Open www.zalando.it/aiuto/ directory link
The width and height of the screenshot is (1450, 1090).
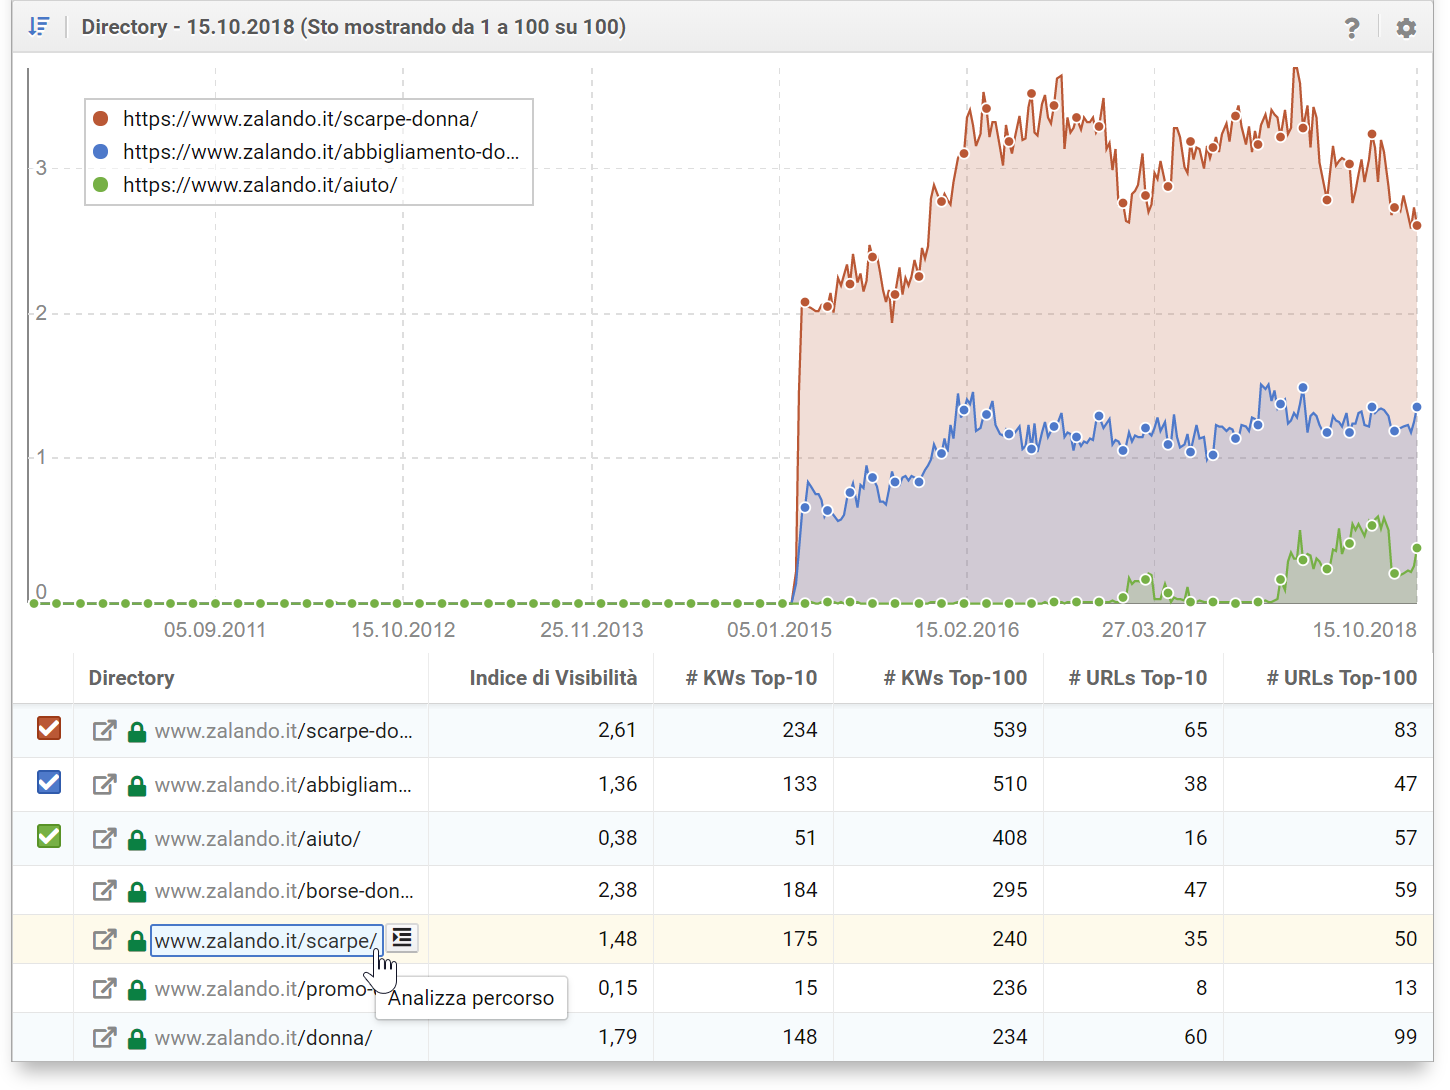(258, 839)
